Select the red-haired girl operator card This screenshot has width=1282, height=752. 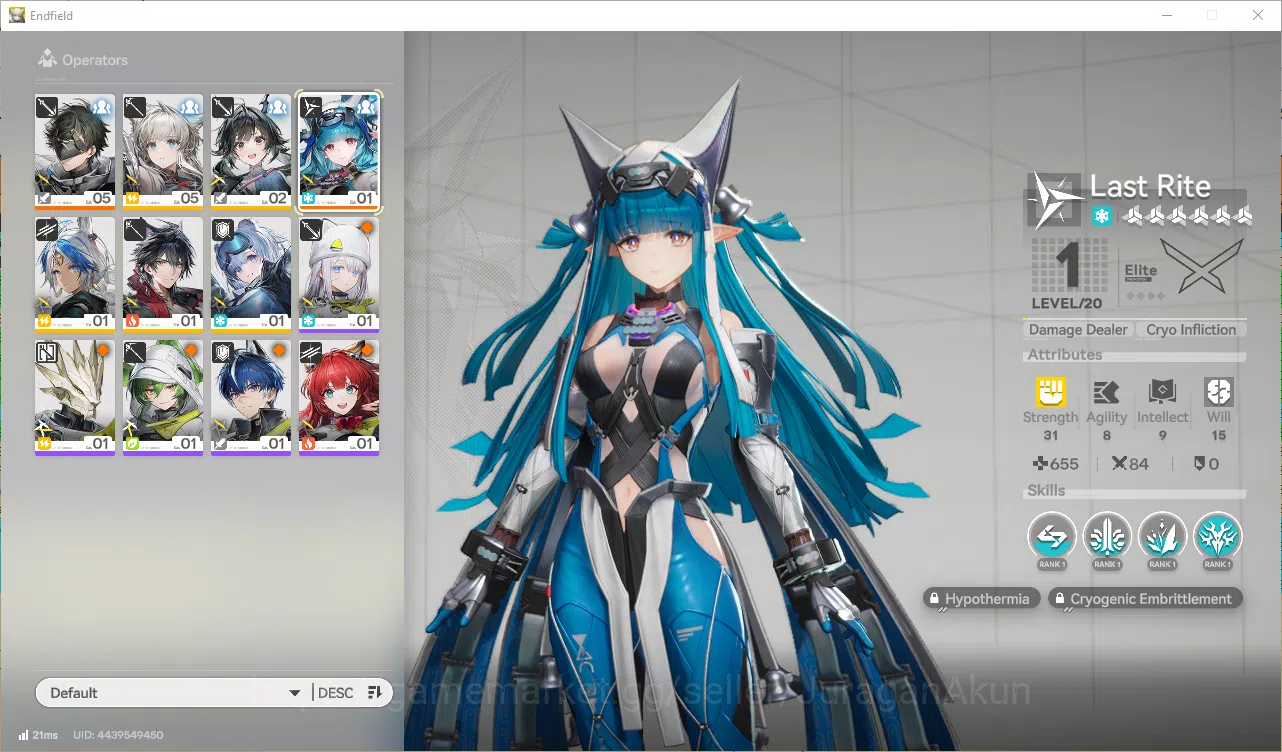click(339, 398)
